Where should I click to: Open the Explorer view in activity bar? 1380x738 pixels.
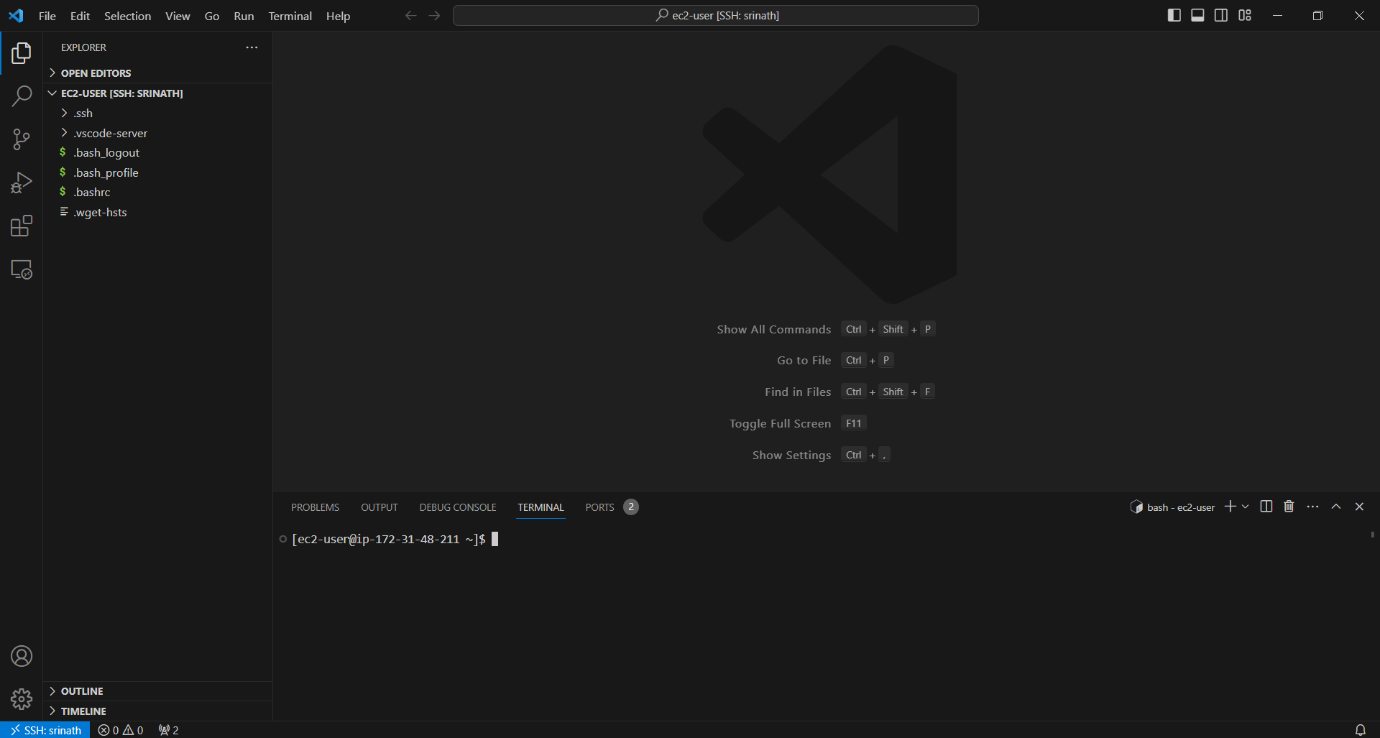(x=21, y=53)
